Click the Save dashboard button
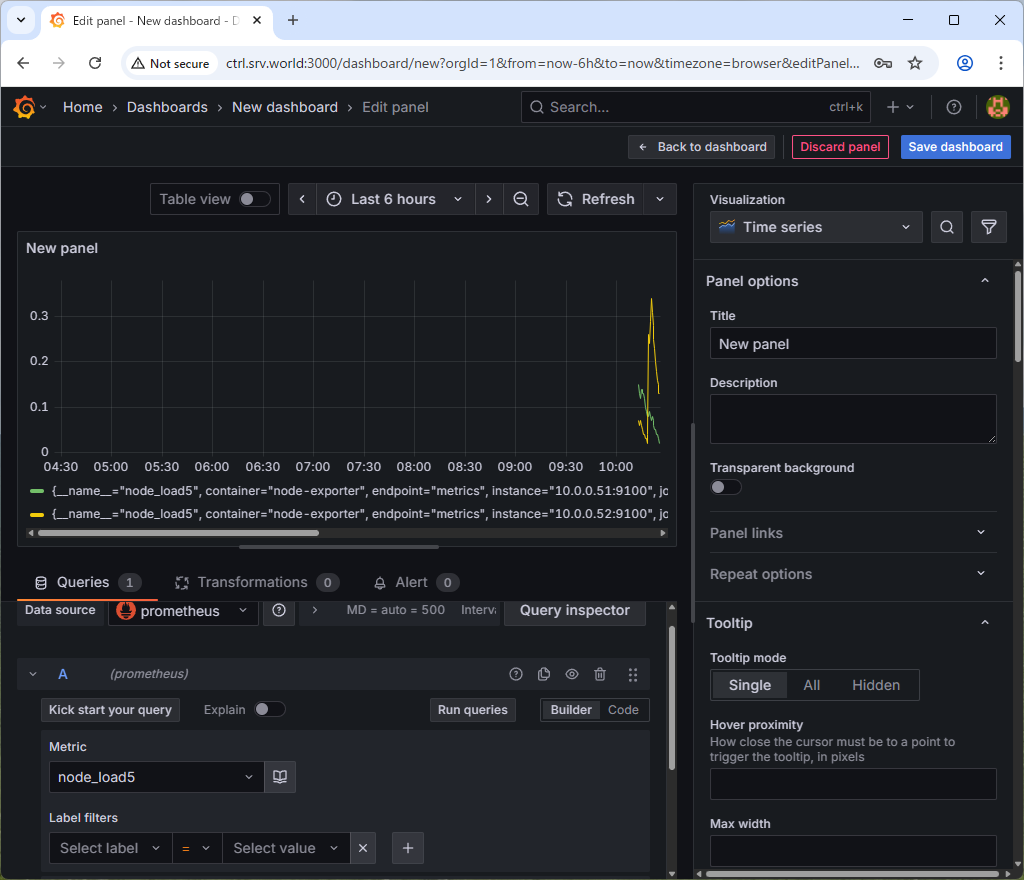Image resolution: width=1024 pixels, height=880 pixels. pyautogui.click(x=955, y=147)
